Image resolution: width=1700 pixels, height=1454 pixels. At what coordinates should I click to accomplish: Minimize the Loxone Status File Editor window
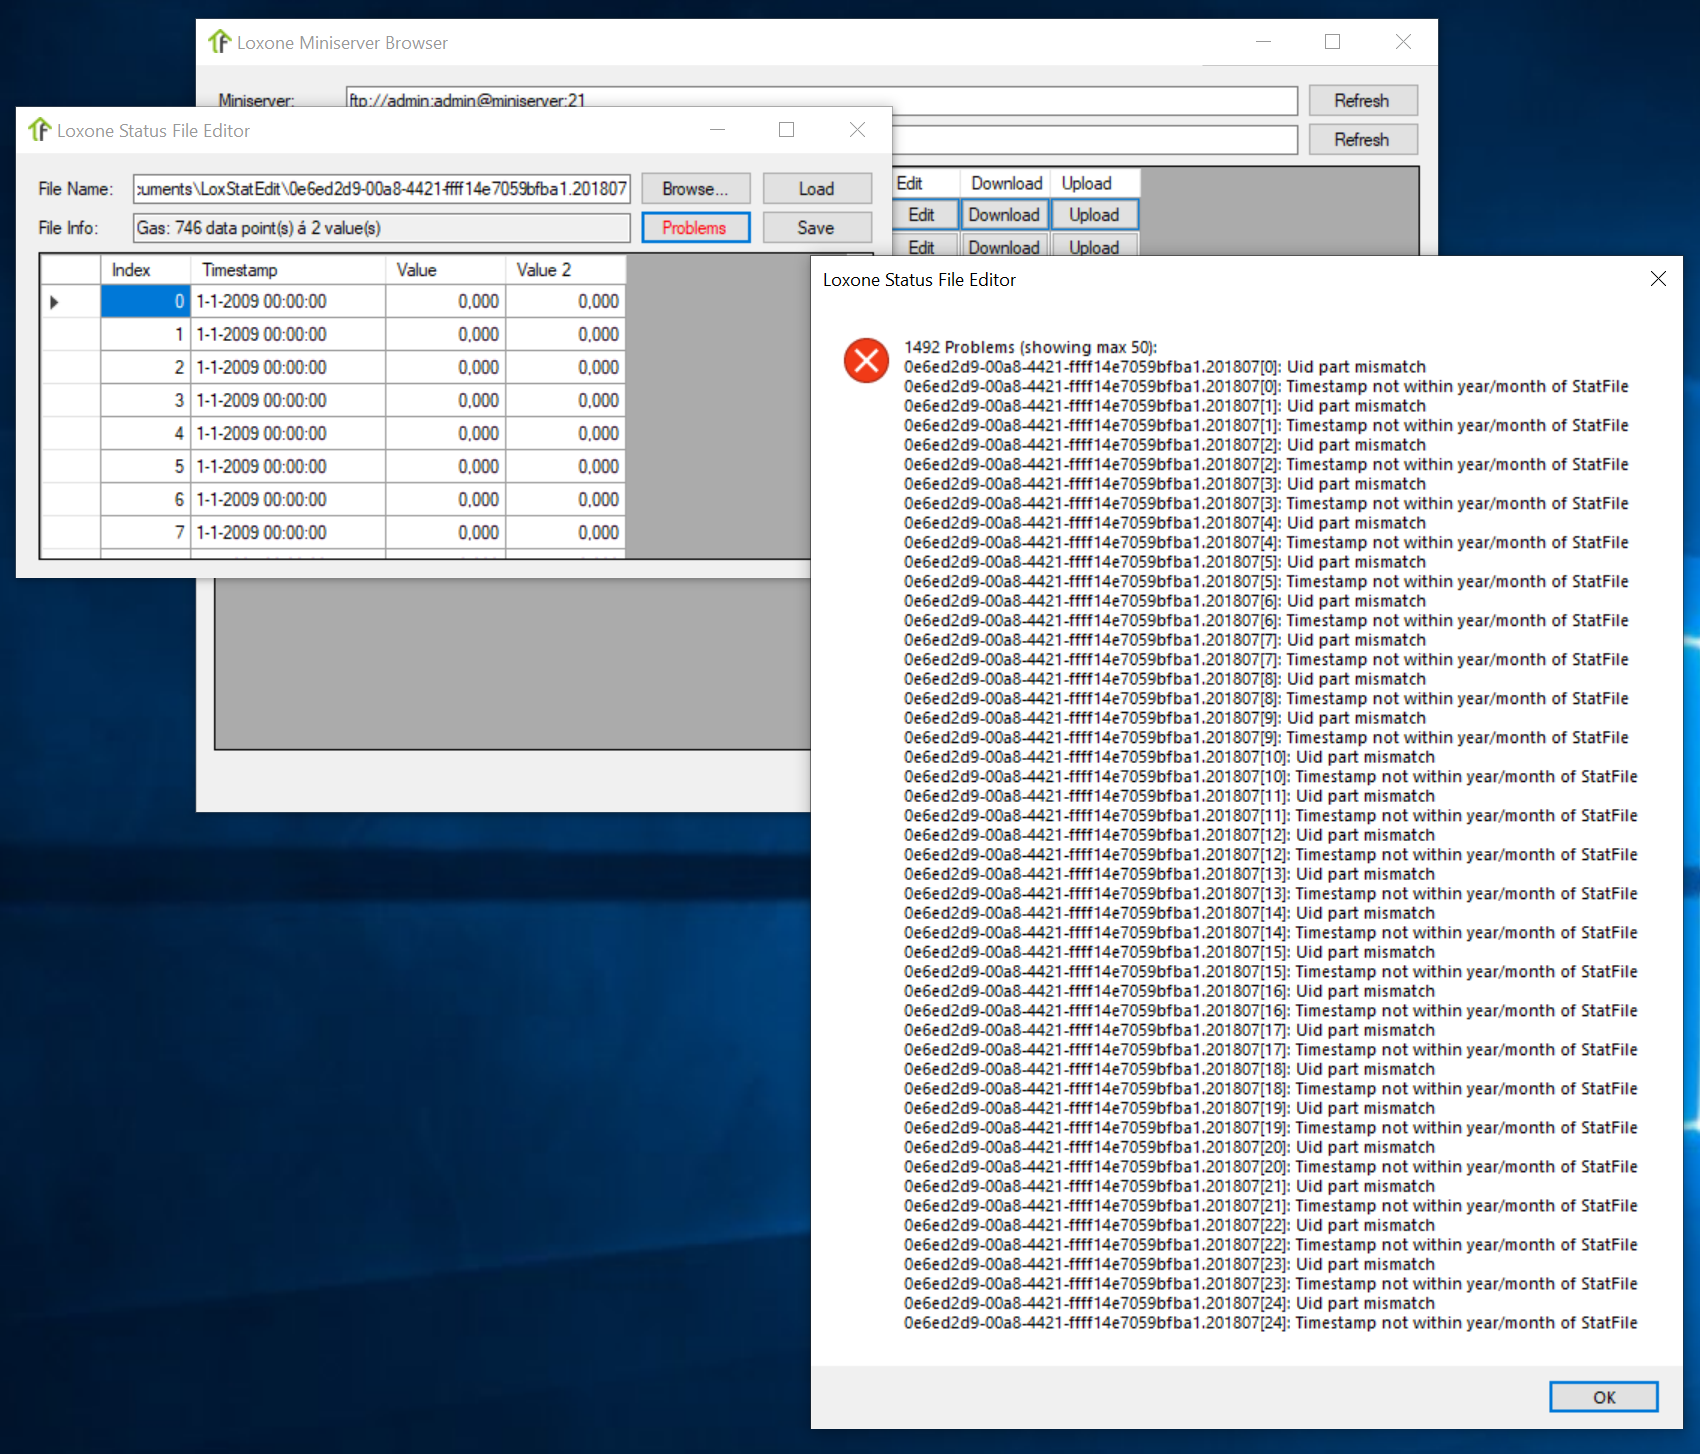pyautogui.click(x=718, y=130)
